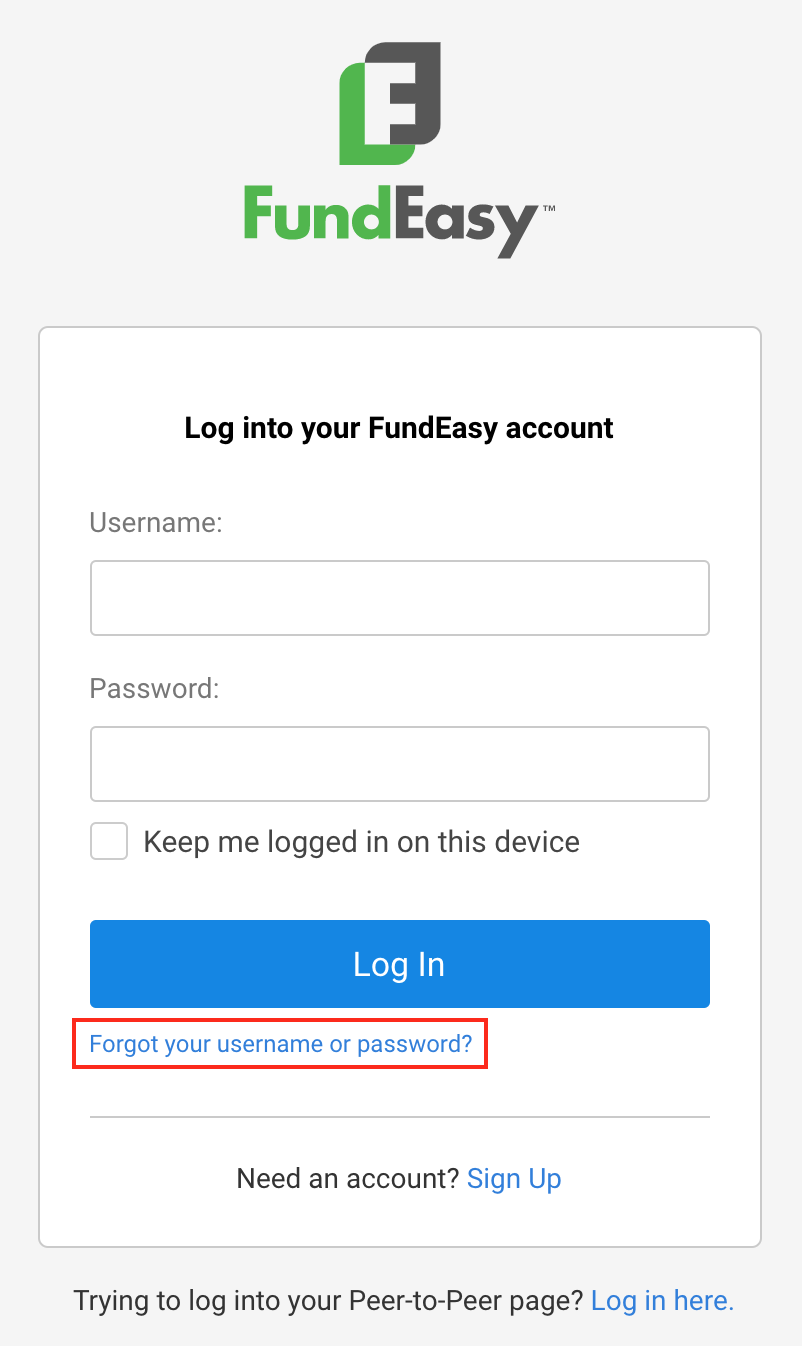Screen dimensions: 802x1346
Task: Open the 'Forgot your username or password?' link
Action: [x=280, y=1044]
